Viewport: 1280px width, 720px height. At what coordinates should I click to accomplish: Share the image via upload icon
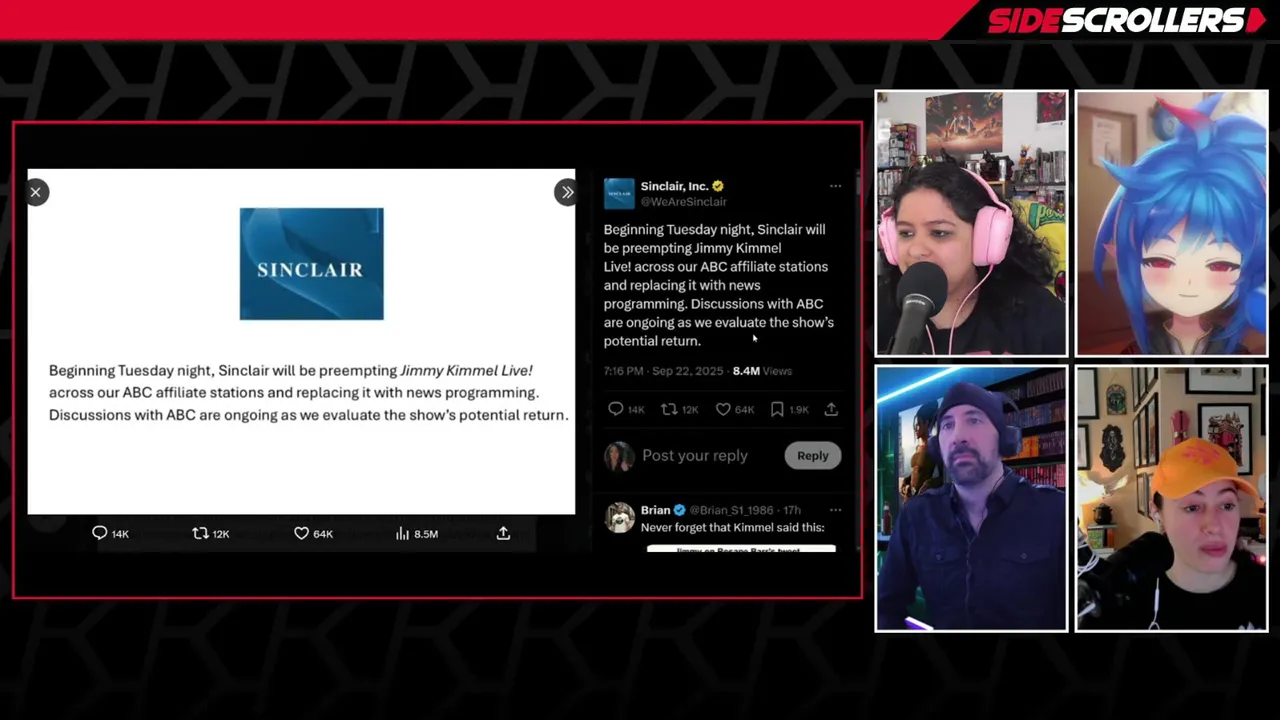click(x=503, y=534)
